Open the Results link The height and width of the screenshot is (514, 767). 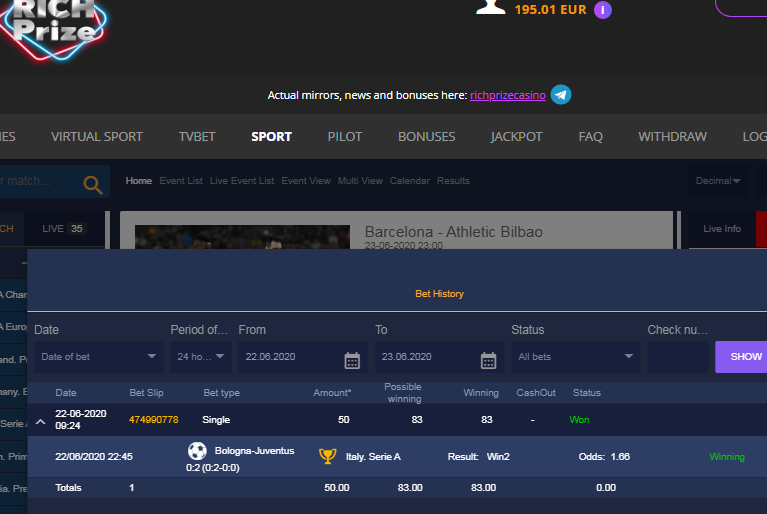pyautogui.click(x=453, y=181)
